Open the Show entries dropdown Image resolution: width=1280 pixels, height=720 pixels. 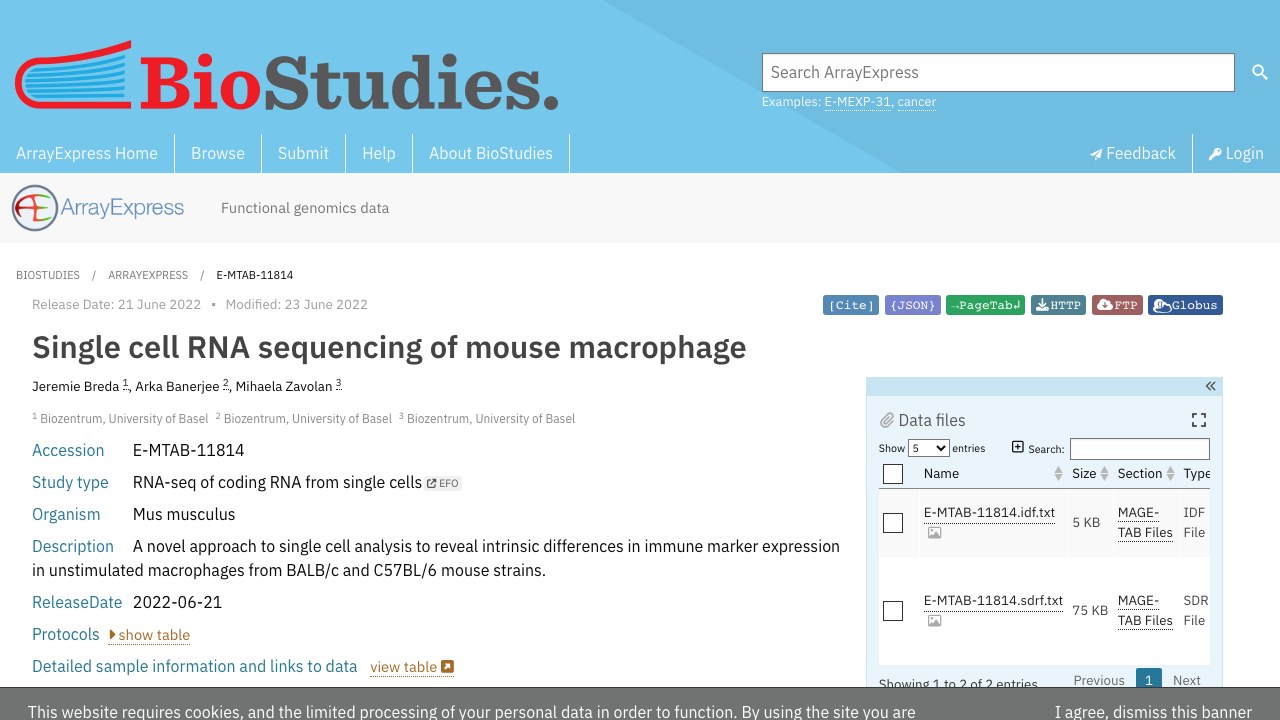[928, 448]
